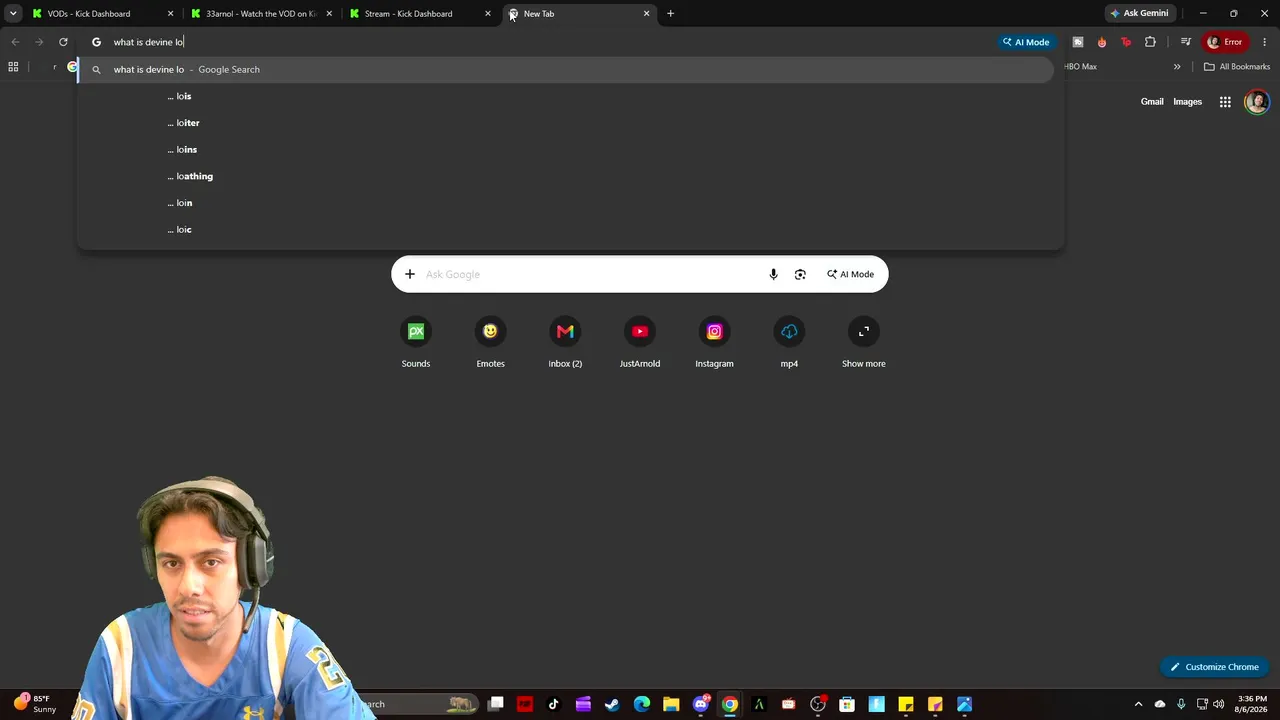
Task: Open the weather widget showing 85°F Sunny
Action: click(33, 704)
